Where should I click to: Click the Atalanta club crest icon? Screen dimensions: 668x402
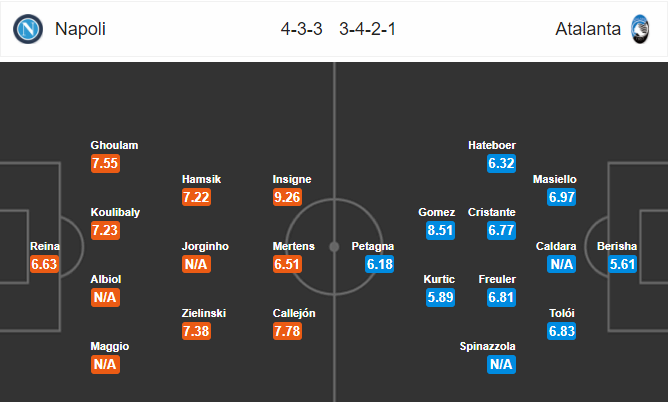pos(640,29)
